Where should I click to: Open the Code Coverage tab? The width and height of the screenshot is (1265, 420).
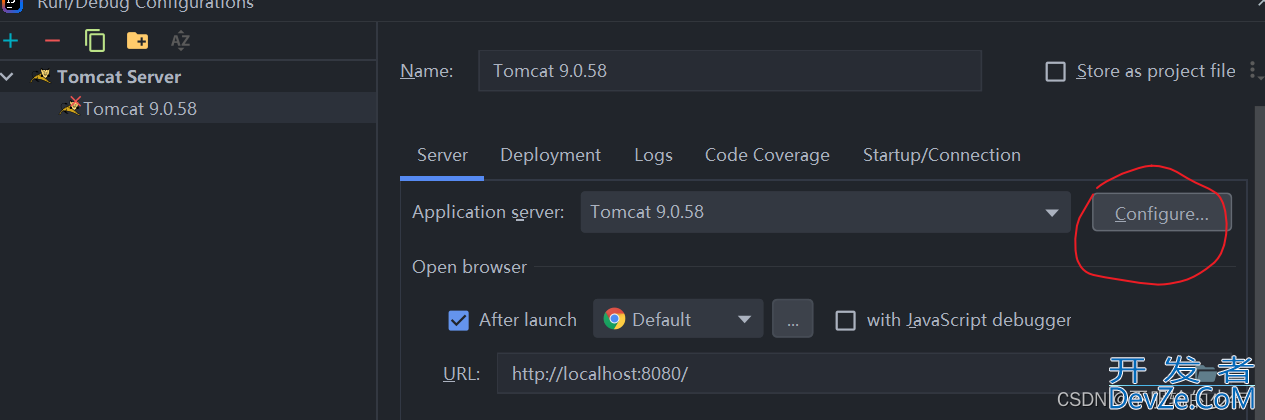tap(767, 155)
